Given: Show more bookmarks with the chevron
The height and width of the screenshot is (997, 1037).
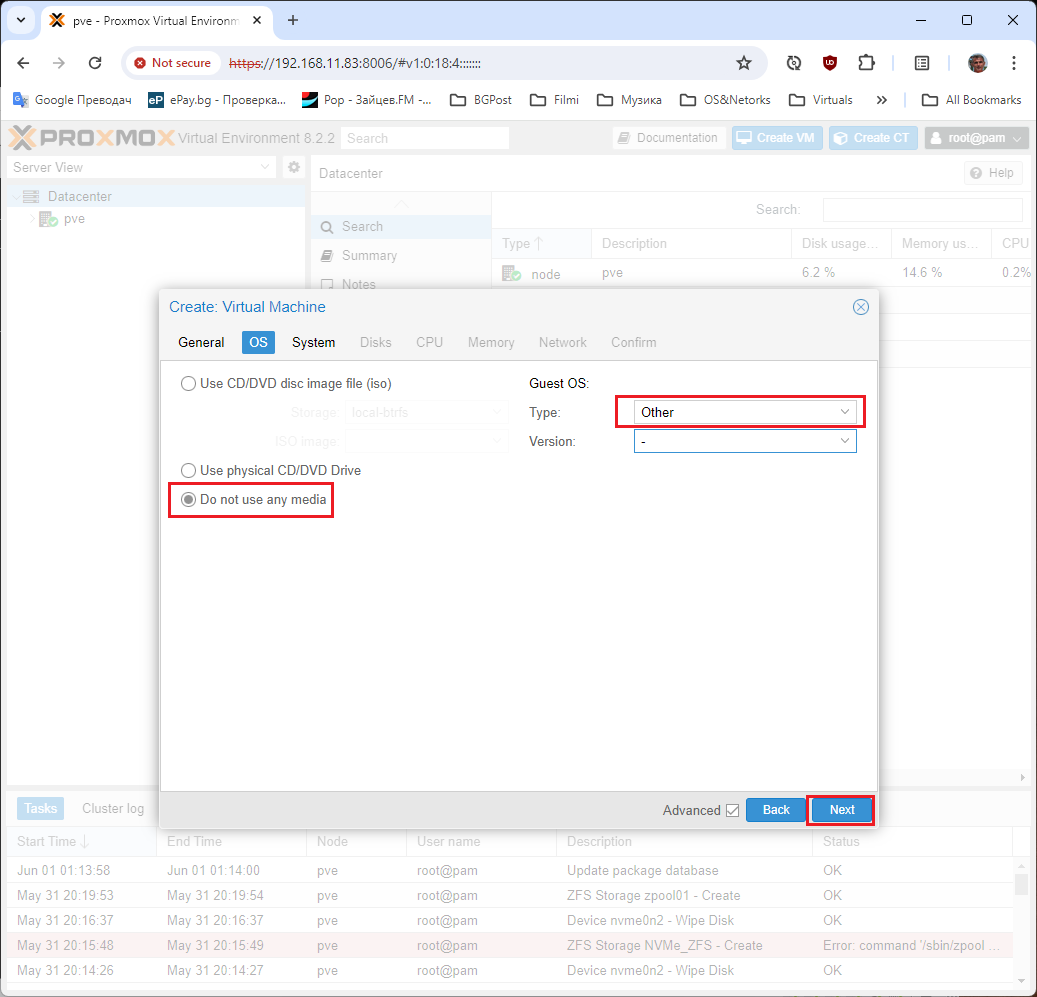Looking at the screenshot, I should point(882,100).
